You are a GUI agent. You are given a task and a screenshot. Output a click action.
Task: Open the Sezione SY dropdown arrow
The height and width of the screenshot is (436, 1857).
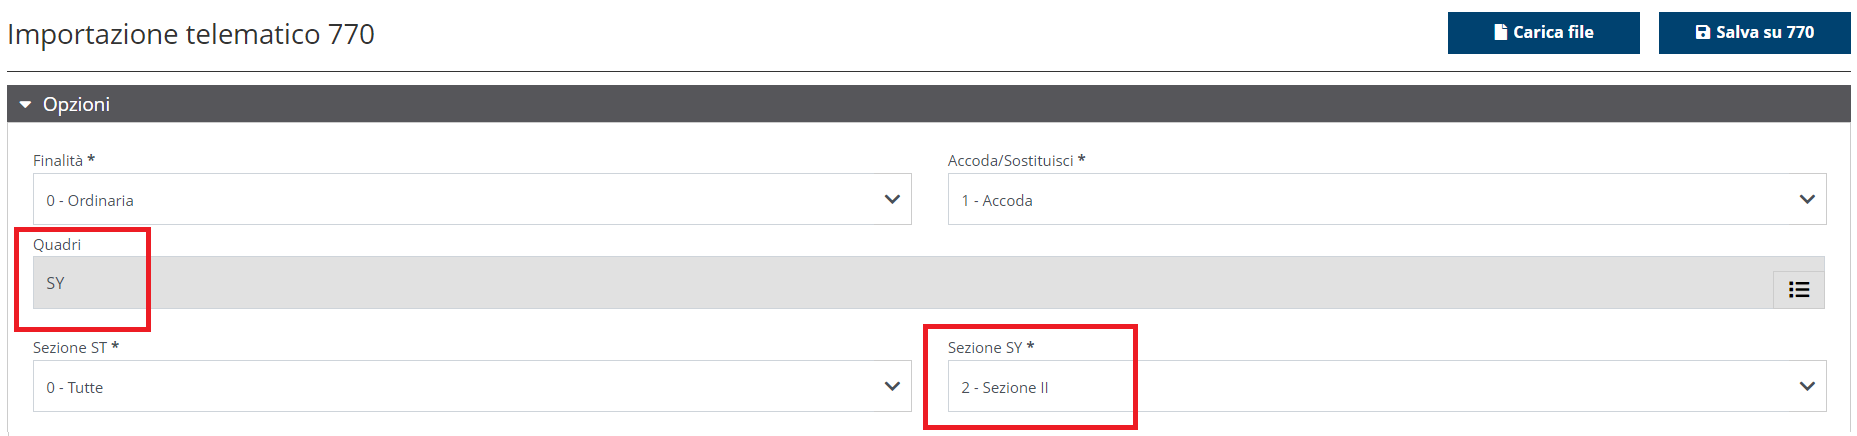point(1806,386)
